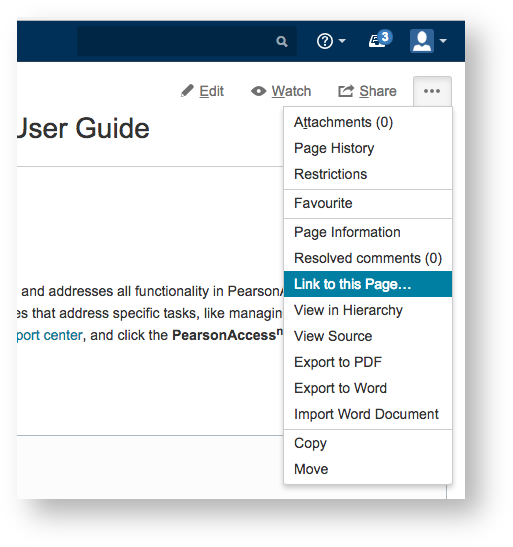Click the Edit pencil icon
The image size is (513, 547).
(x=187, y=91)
